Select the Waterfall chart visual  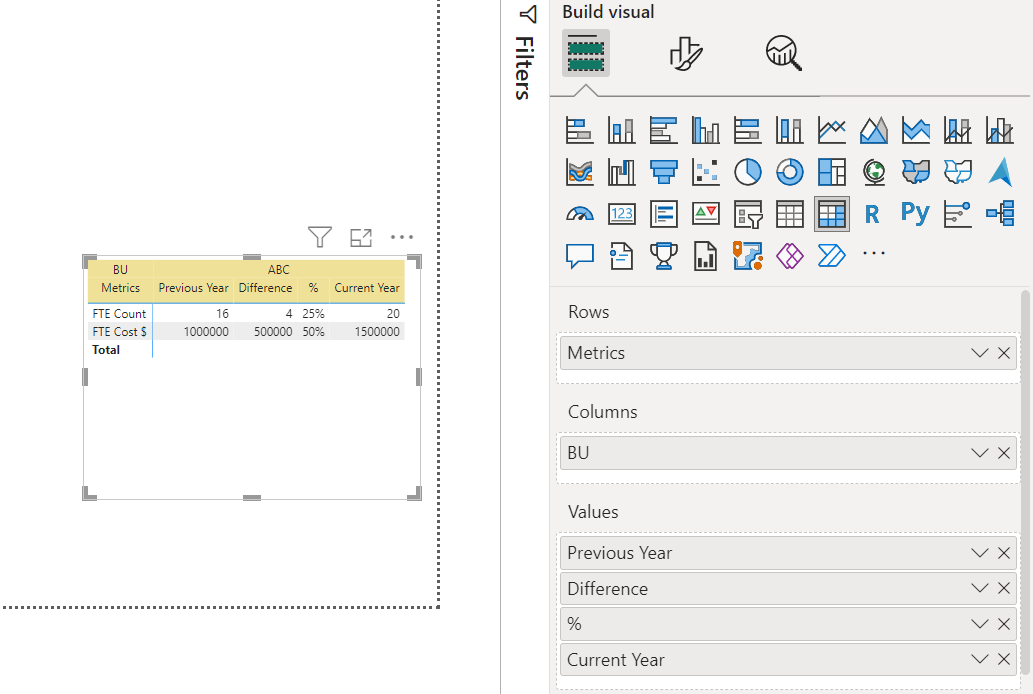tap(621, 172)
